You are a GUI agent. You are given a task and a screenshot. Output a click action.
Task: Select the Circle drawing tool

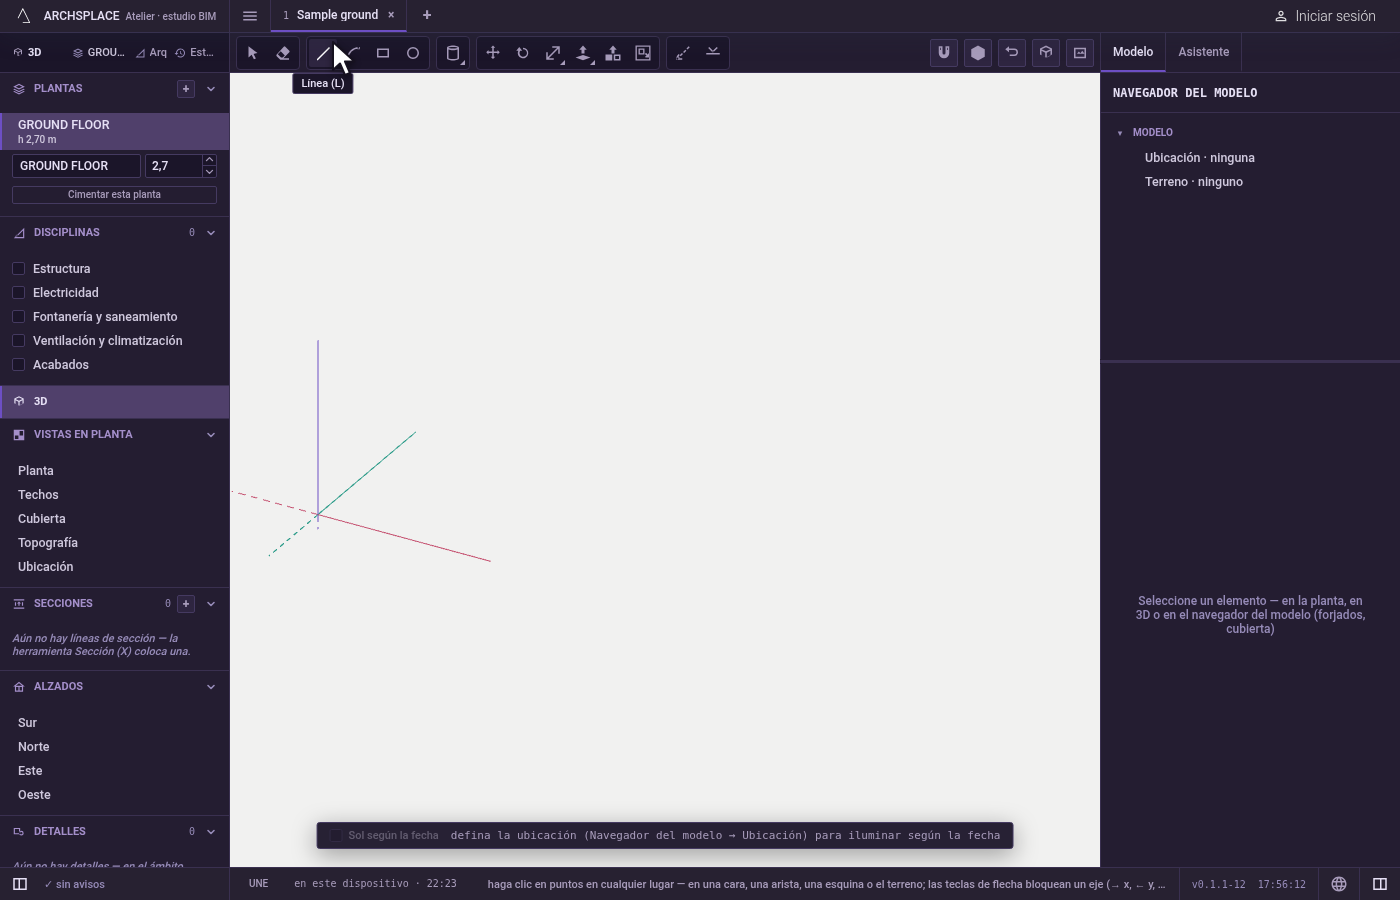click(413, 53)
